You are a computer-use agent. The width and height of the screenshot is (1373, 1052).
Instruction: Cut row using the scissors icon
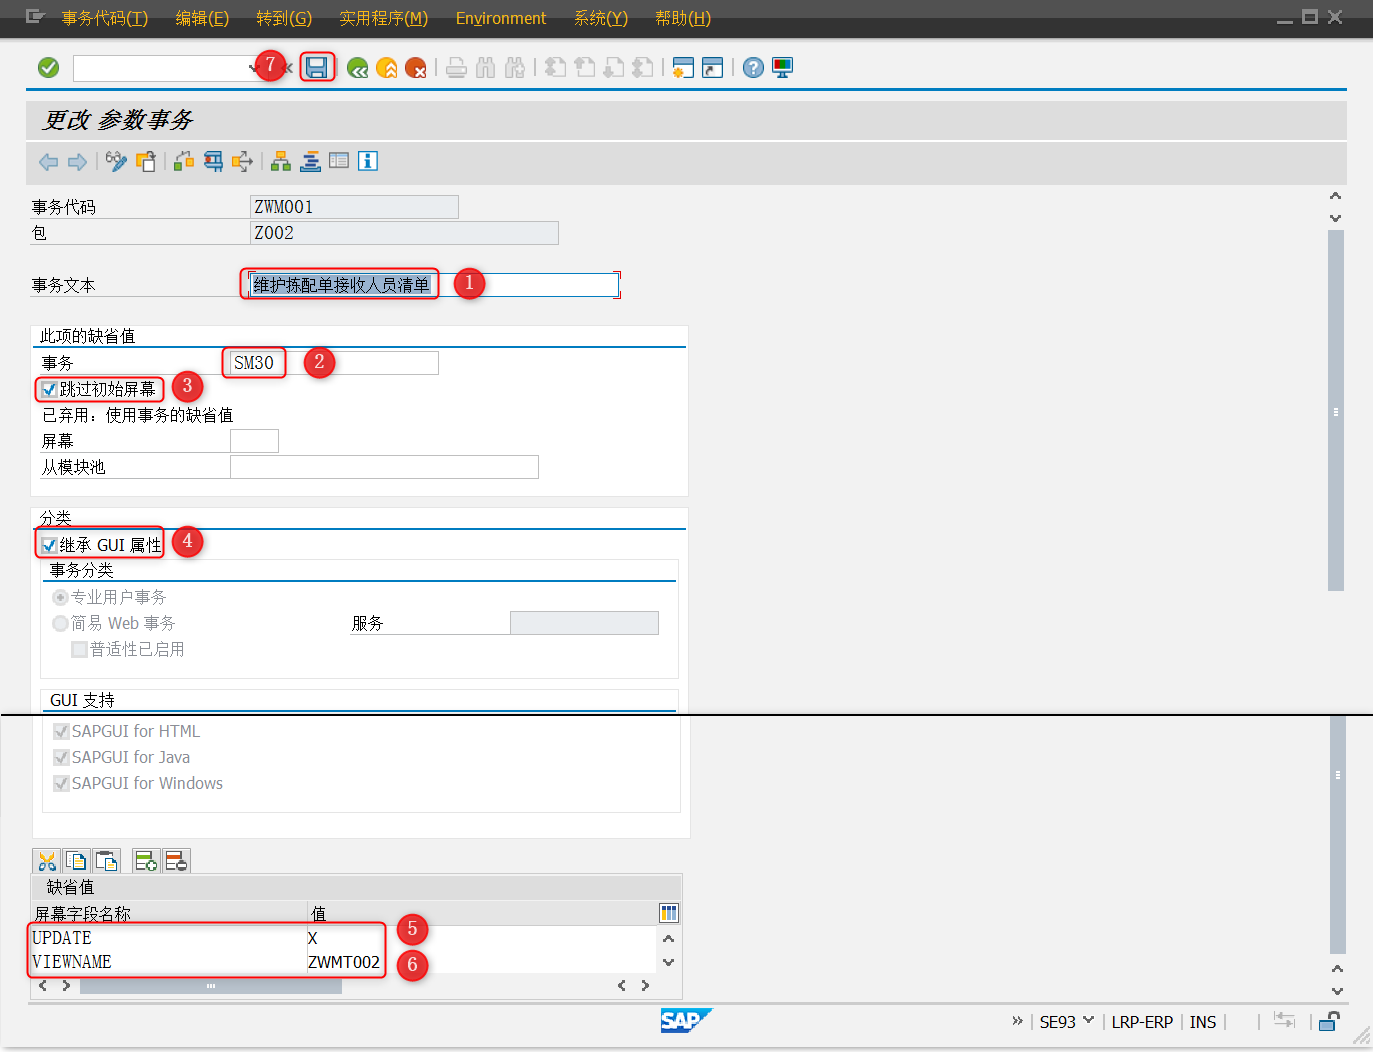point(46,860)
